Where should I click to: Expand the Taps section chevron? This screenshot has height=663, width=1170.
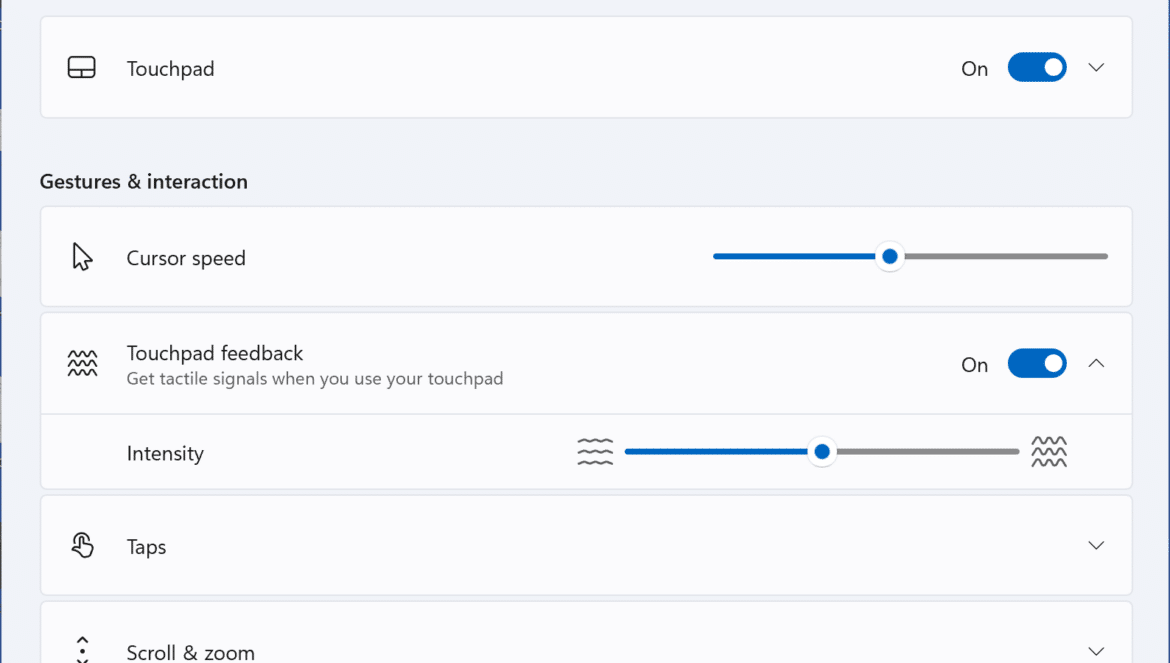1095,545
